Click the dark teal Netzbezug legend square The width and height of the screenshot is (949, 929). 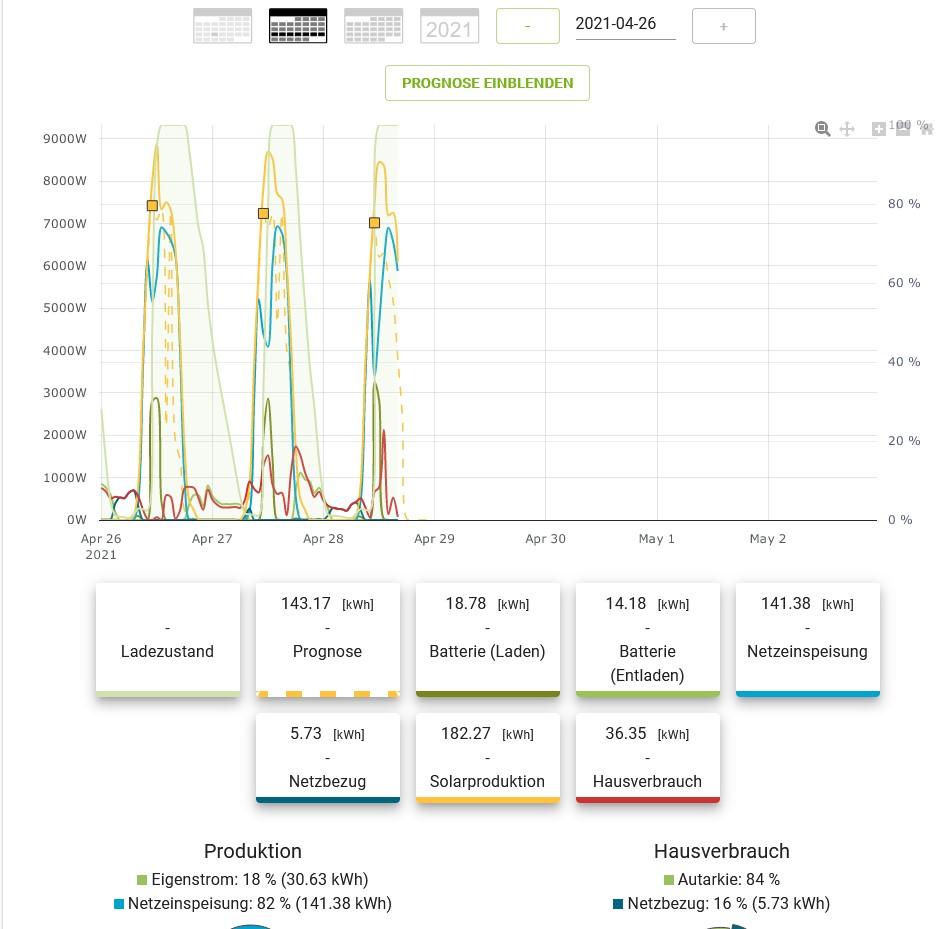coord(618,904)
